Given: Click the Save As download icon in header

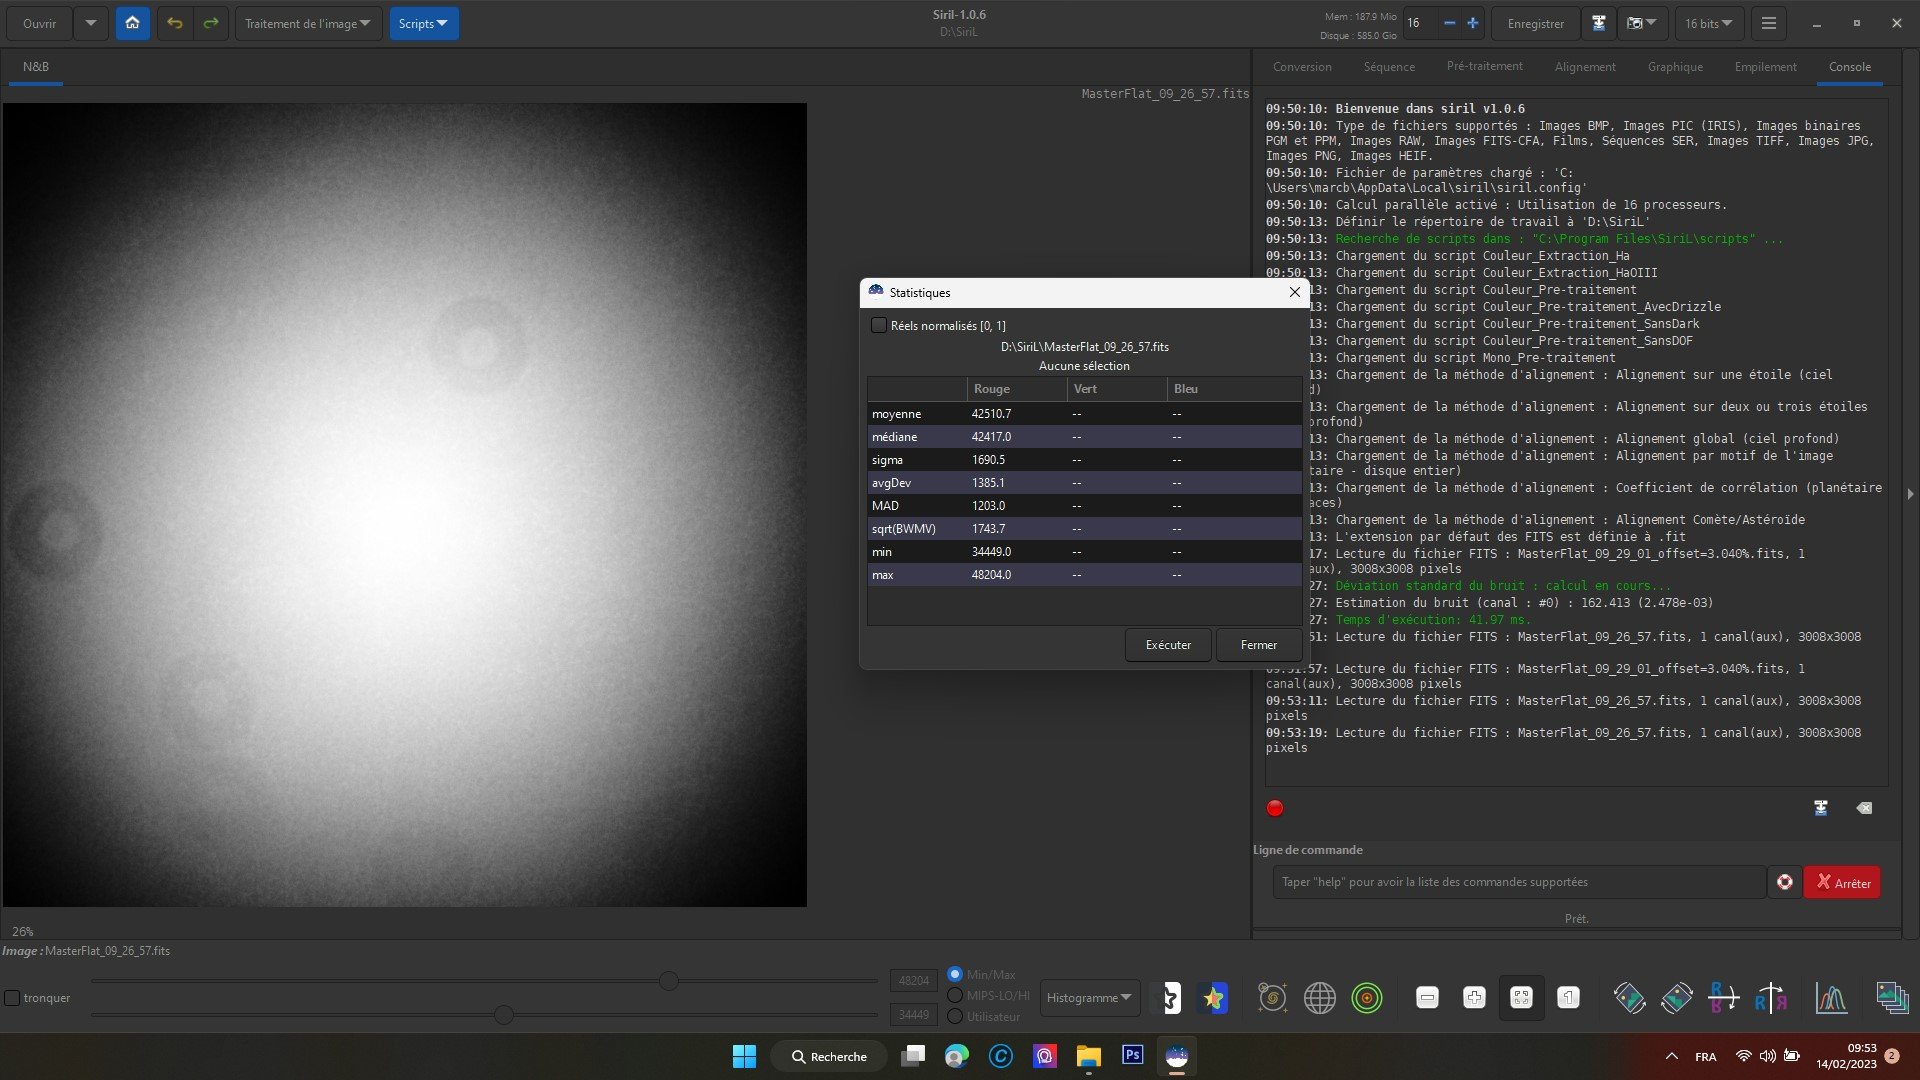Looking at the screenshot, I should (x=1598, y=23).
